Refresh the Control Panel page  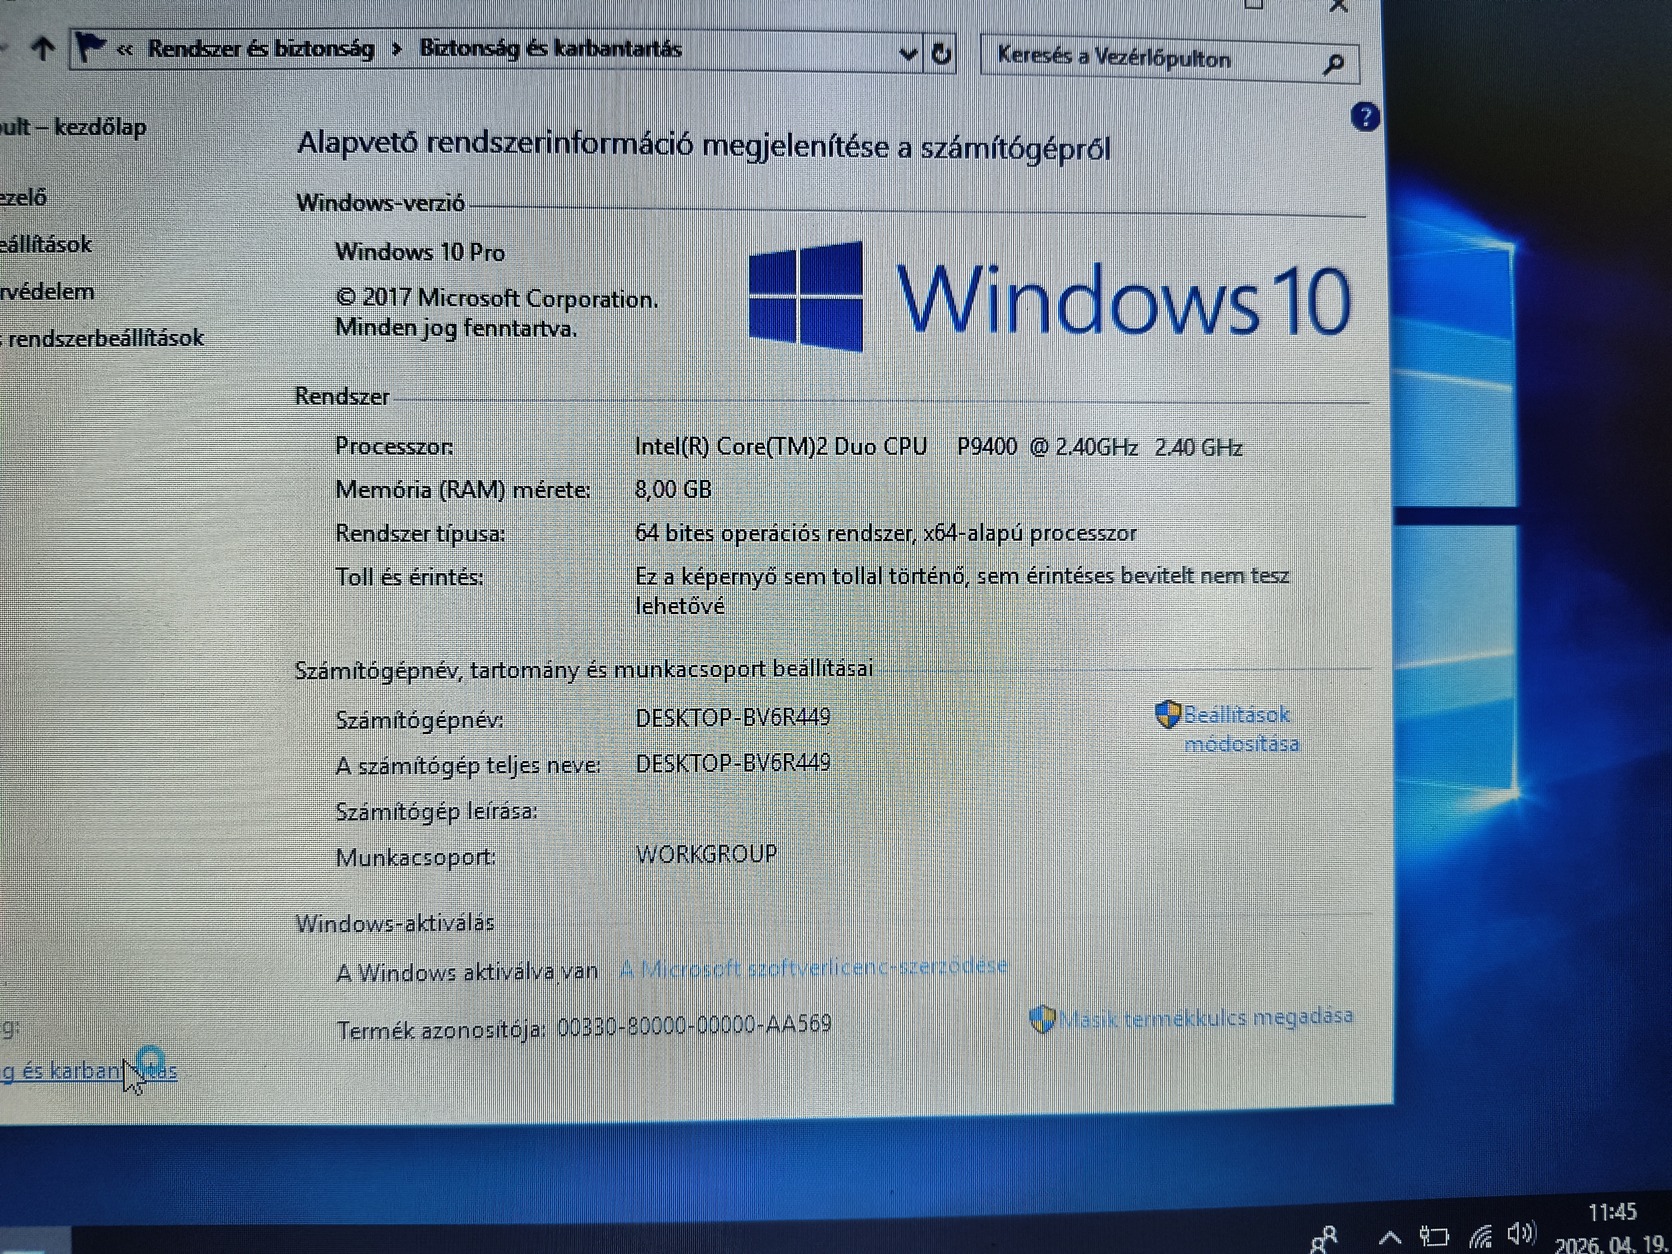[x=941, y=53]
